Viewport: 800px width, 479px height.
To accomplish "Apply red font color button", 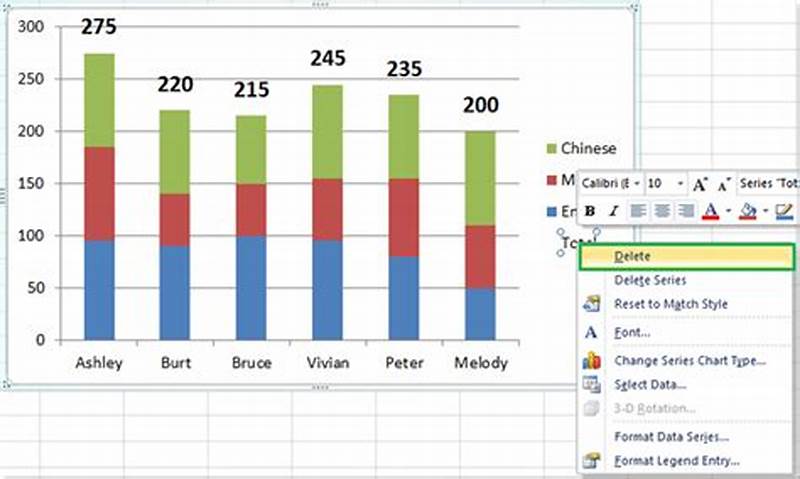I will (x=711, y=211).
